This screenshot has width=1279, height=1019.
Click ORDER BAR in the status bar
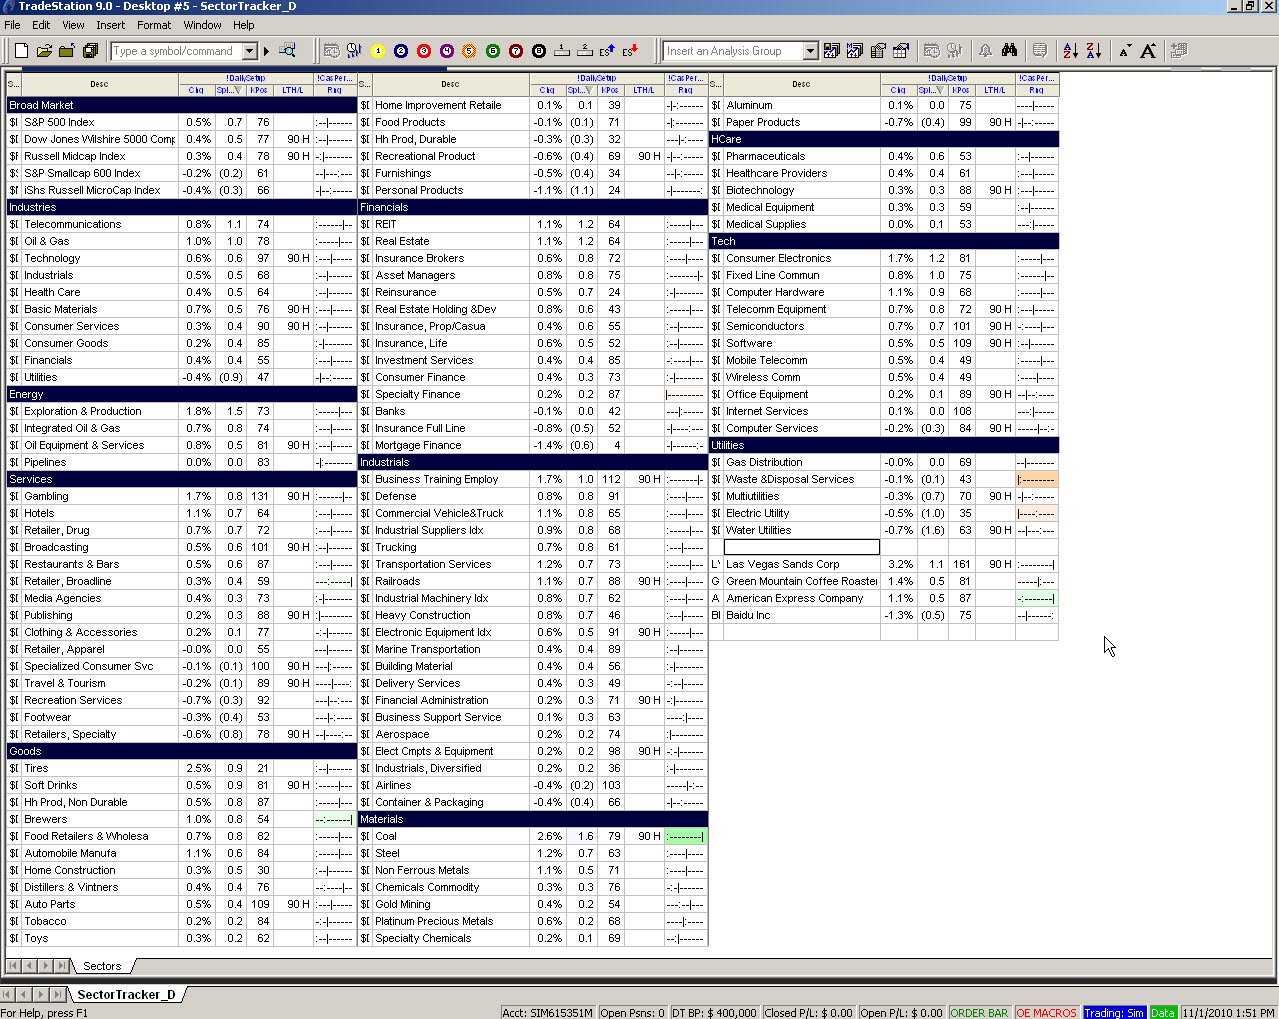[x=979, y=1012]
